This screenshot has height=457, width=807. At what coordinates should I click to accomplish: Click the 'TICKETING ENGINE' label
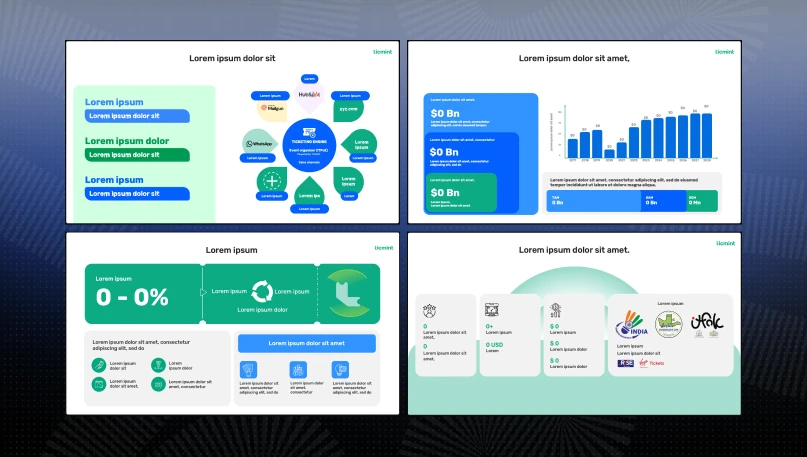coord(309,142)
